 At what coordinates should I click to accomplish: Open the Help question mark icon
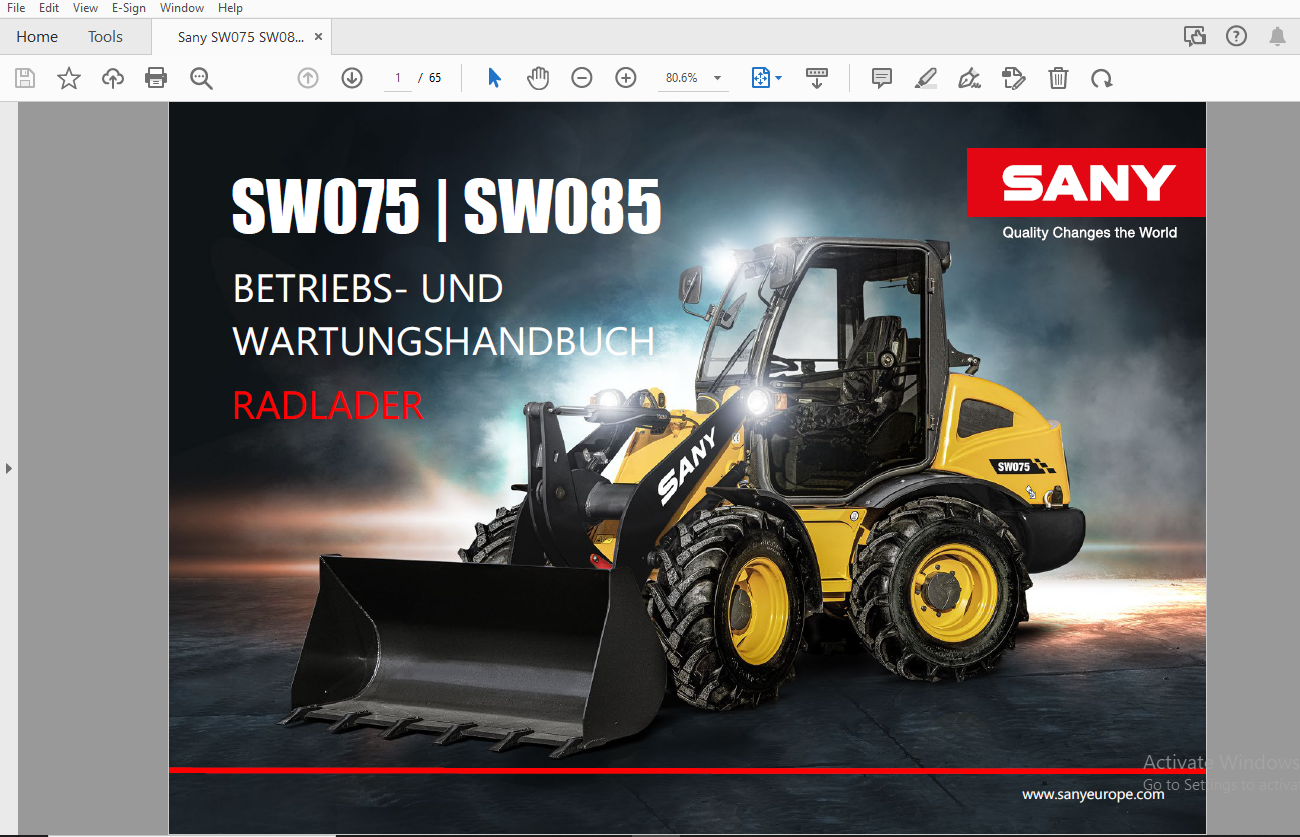[1237, 37]
